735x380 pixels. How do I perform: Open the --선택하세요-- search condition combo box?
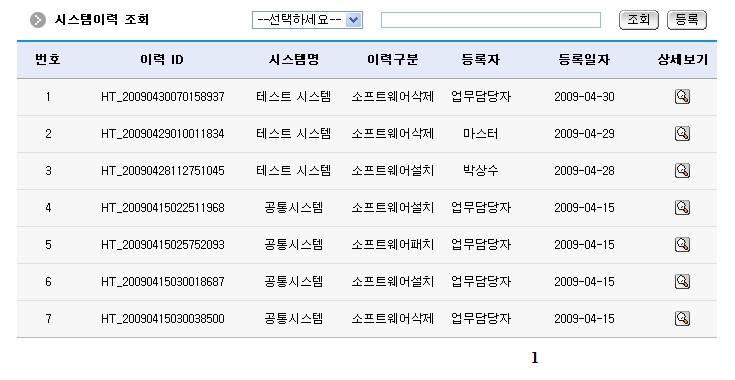(x=308, y=20)
